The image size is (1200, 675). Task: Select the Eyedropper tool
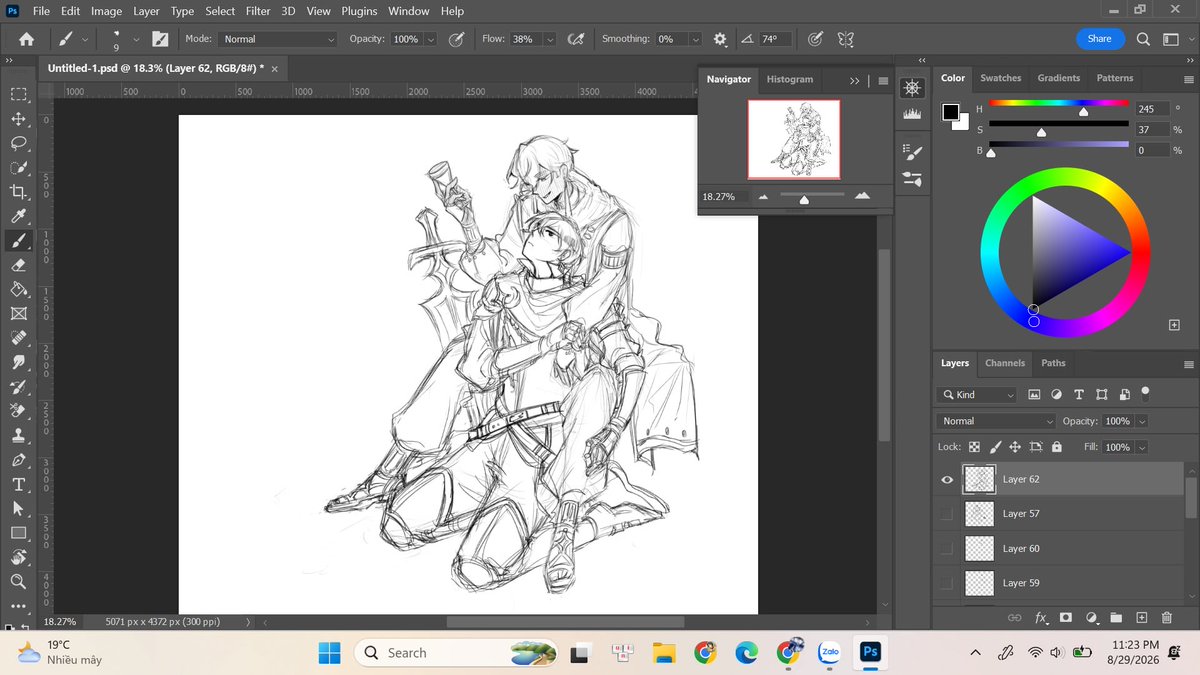pos(18,216)
